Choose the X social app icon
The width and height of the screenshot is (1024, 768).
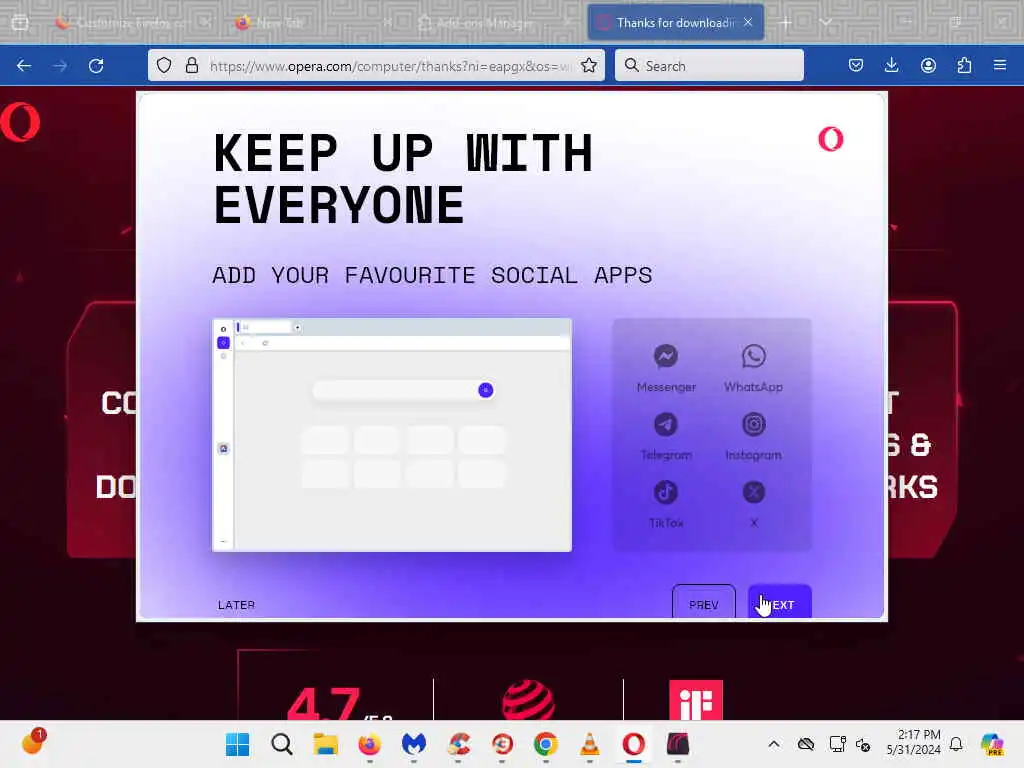[x=754, y=492]
